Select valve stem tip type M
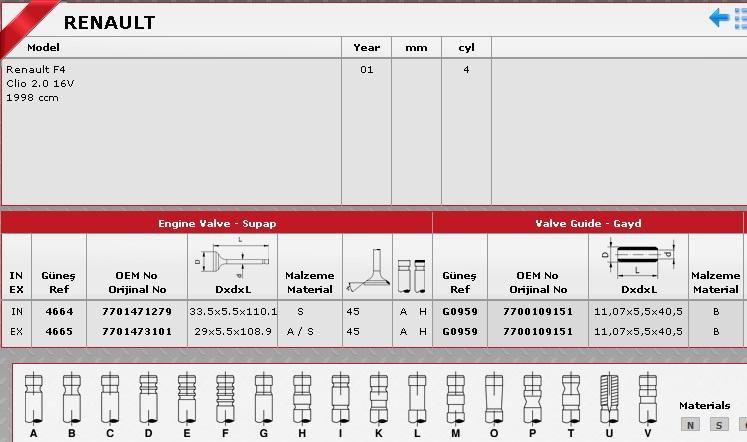 click(x=456, y=405)
